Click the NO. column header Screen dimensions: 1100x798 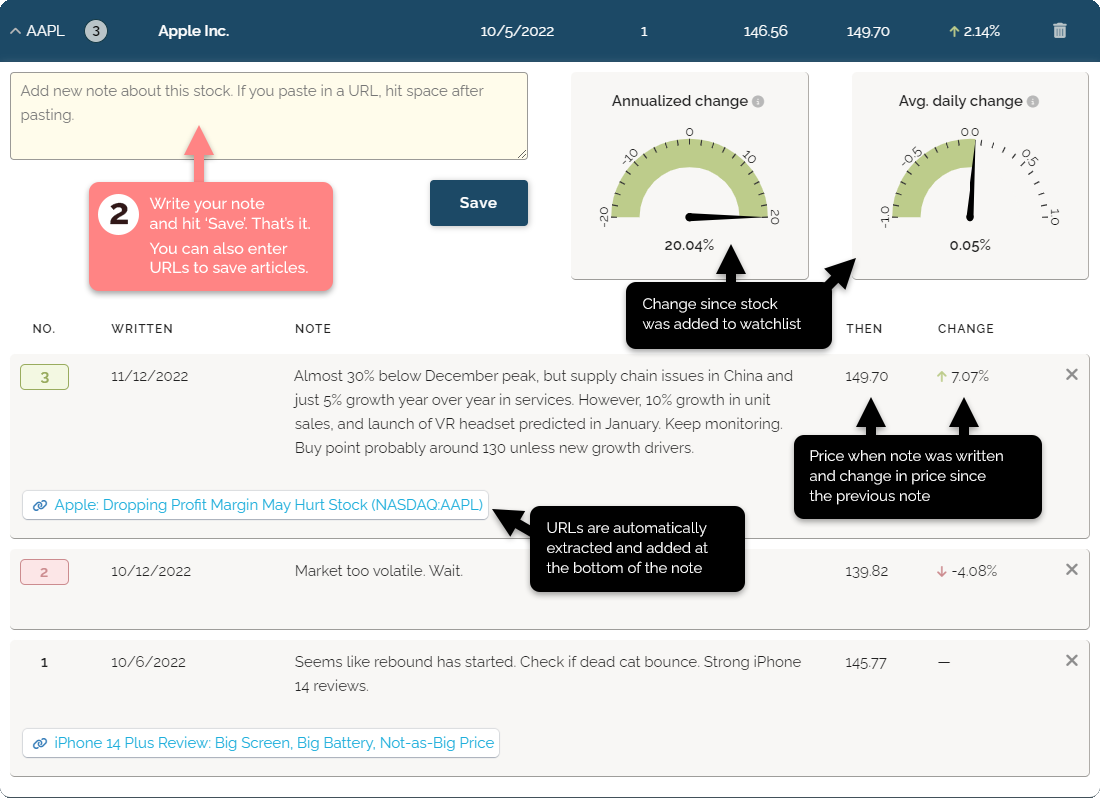(43, 329)
